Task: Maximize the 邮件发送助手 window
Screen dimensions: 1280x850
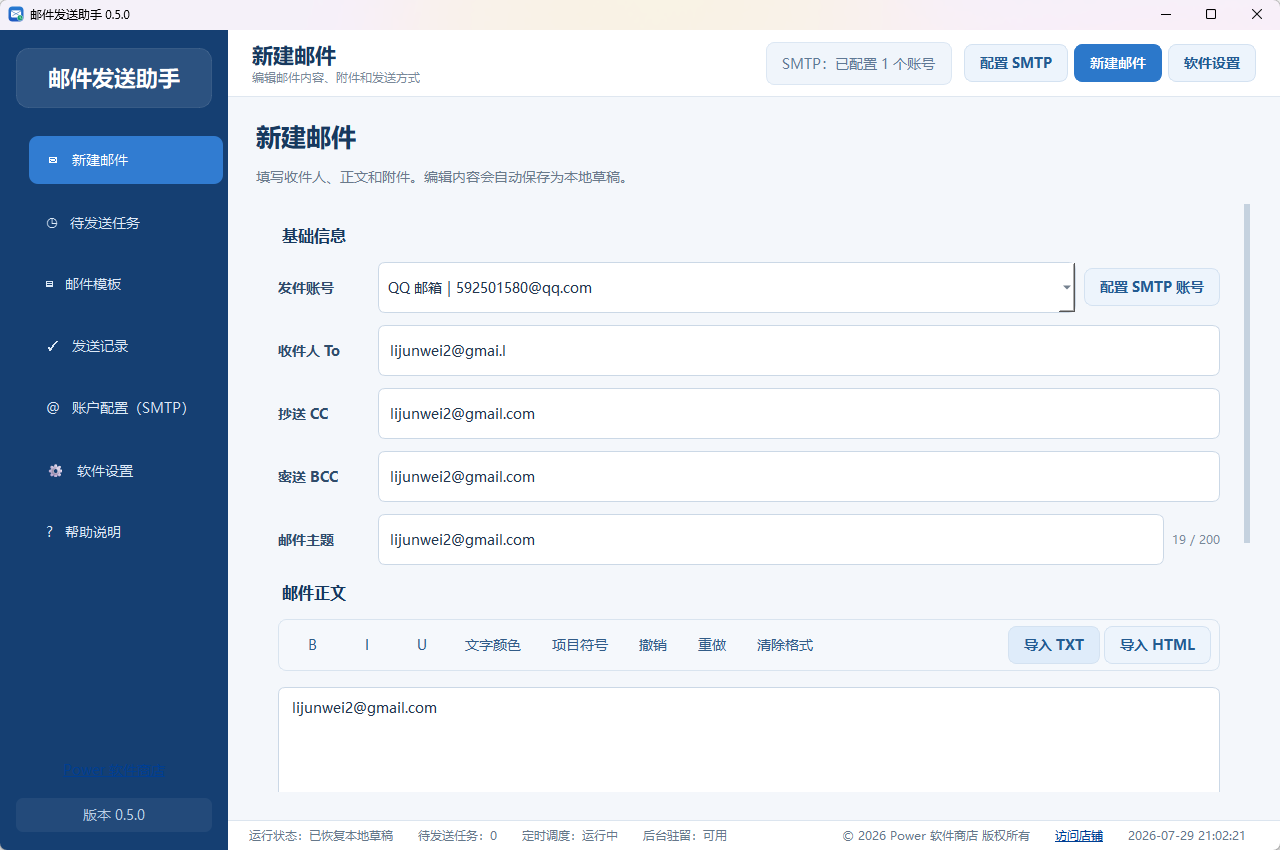Action: (x=1211, y=14)
